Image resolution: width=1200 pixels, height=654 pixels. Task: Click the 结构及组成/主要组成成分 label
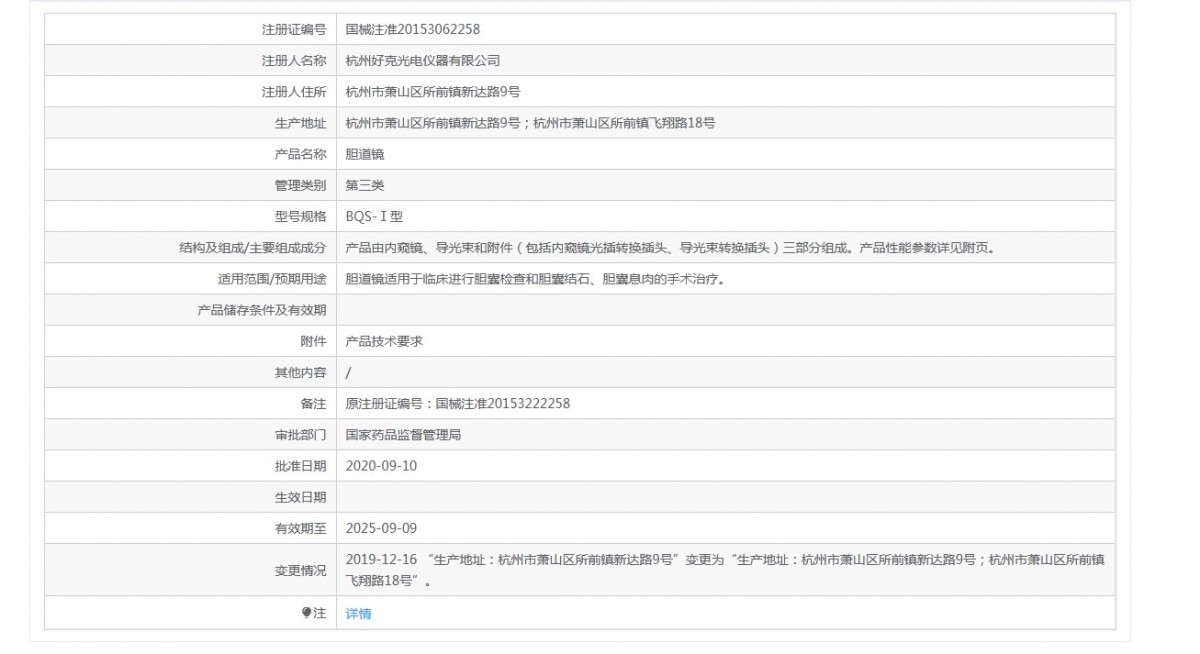click(x=251, y=248)
